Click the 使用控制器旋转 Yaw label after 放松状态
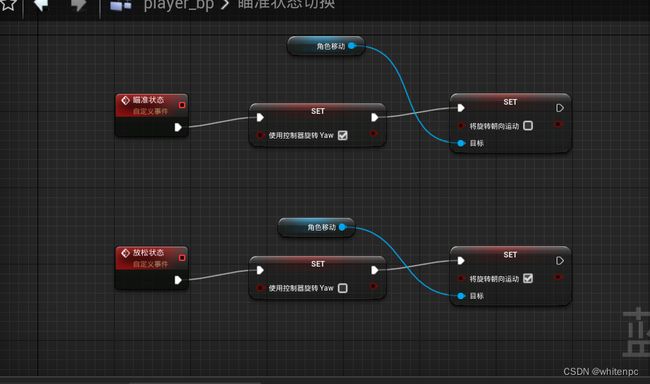The image size is (650, 384). (301, 288)
